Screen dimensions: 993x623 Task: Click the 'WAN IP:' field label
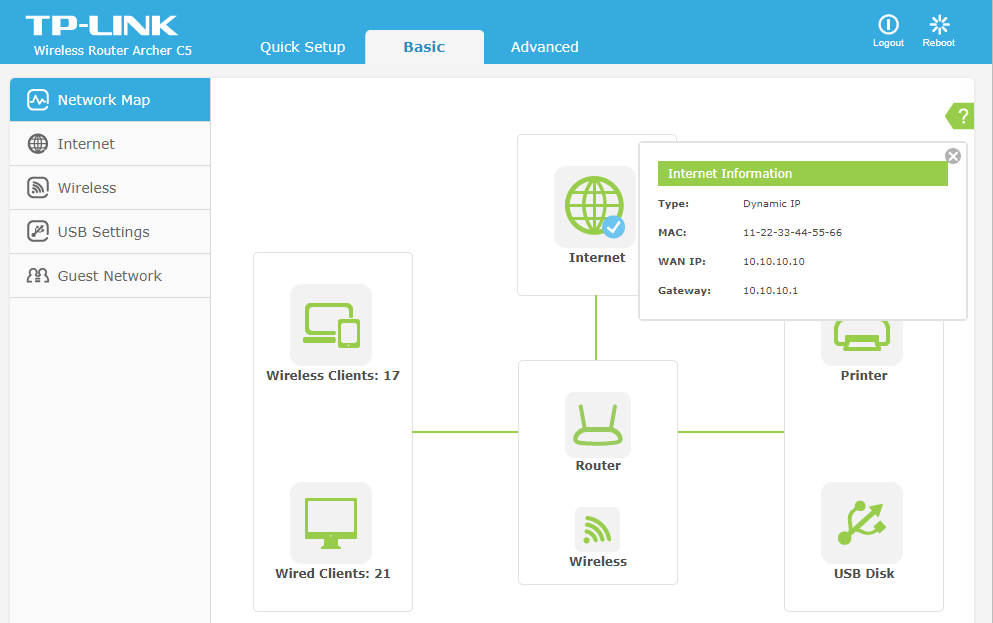tap(681, 261)
